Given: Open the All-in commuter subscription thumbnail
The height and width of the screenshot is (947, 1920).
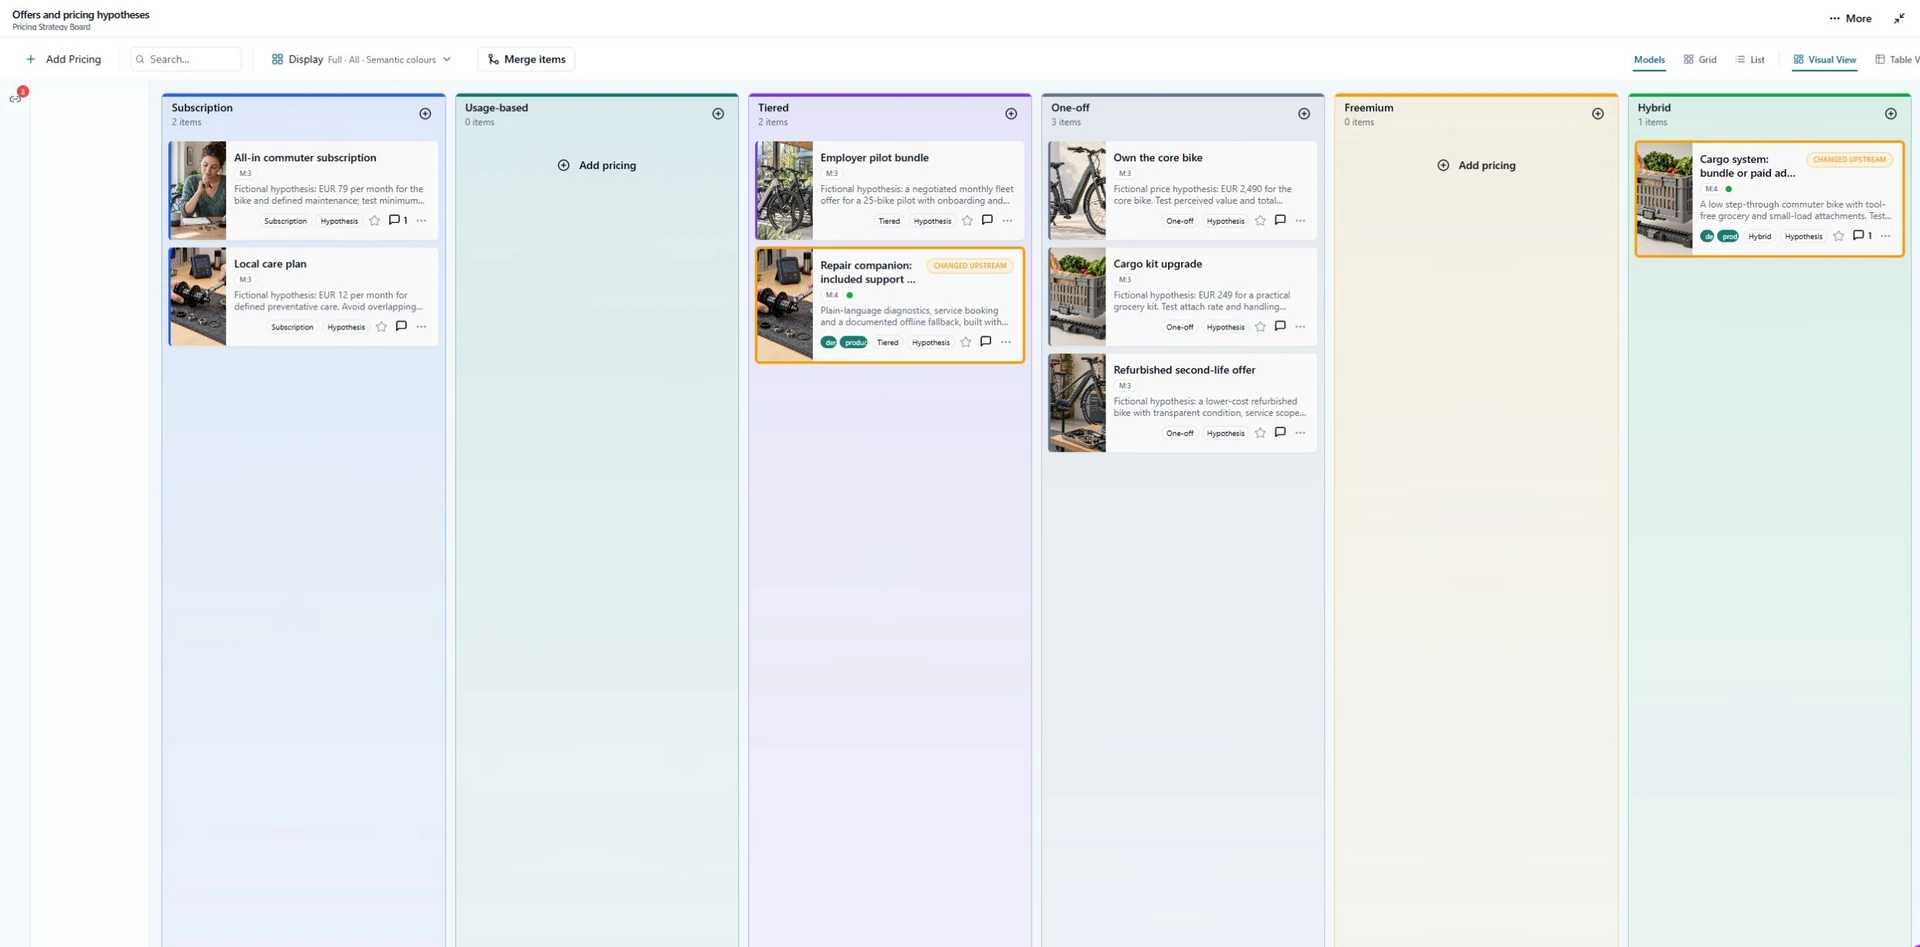Looking at the screenshot, I should tap(198, 190).
